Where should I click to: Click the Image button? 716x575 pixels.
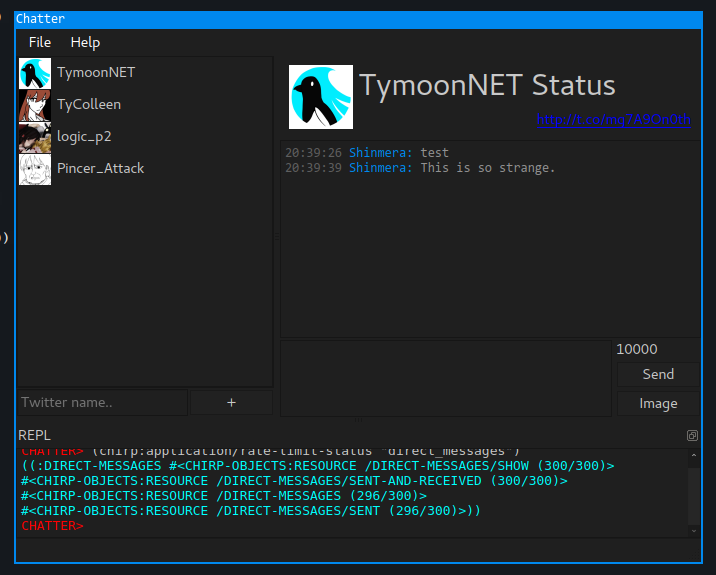(x=658, y=403)
